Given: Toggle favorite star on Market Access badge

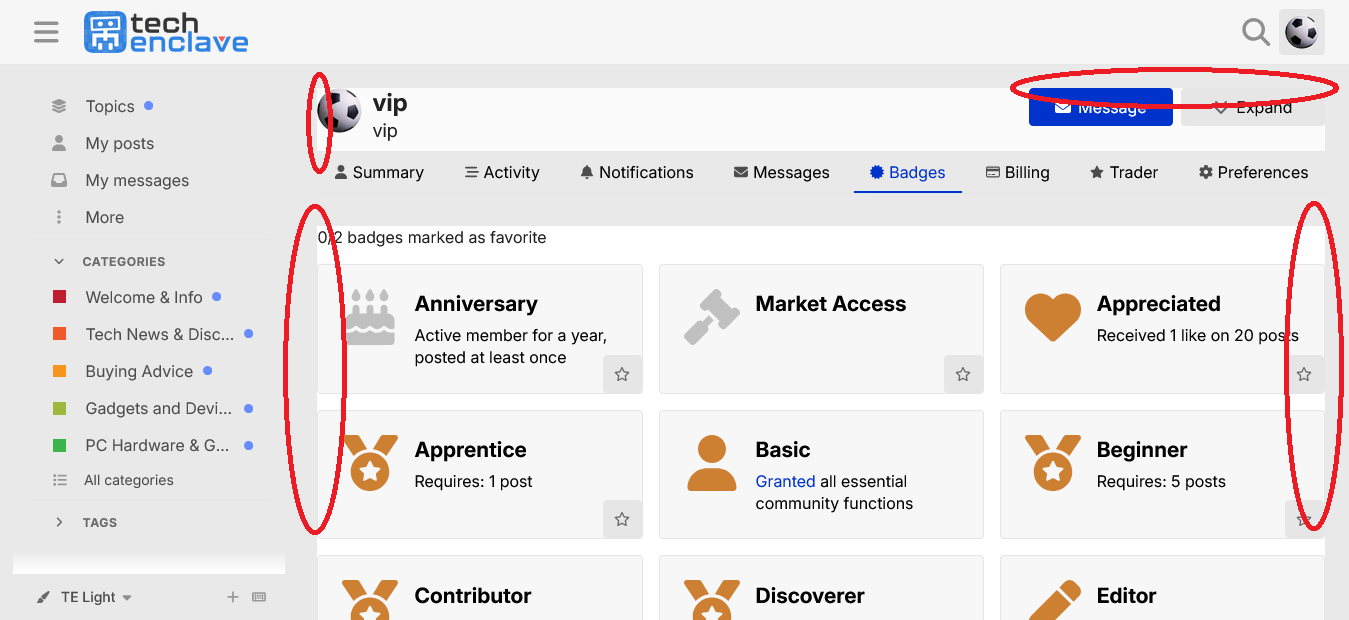Looking at the screenshot, I should click(963, 374).
